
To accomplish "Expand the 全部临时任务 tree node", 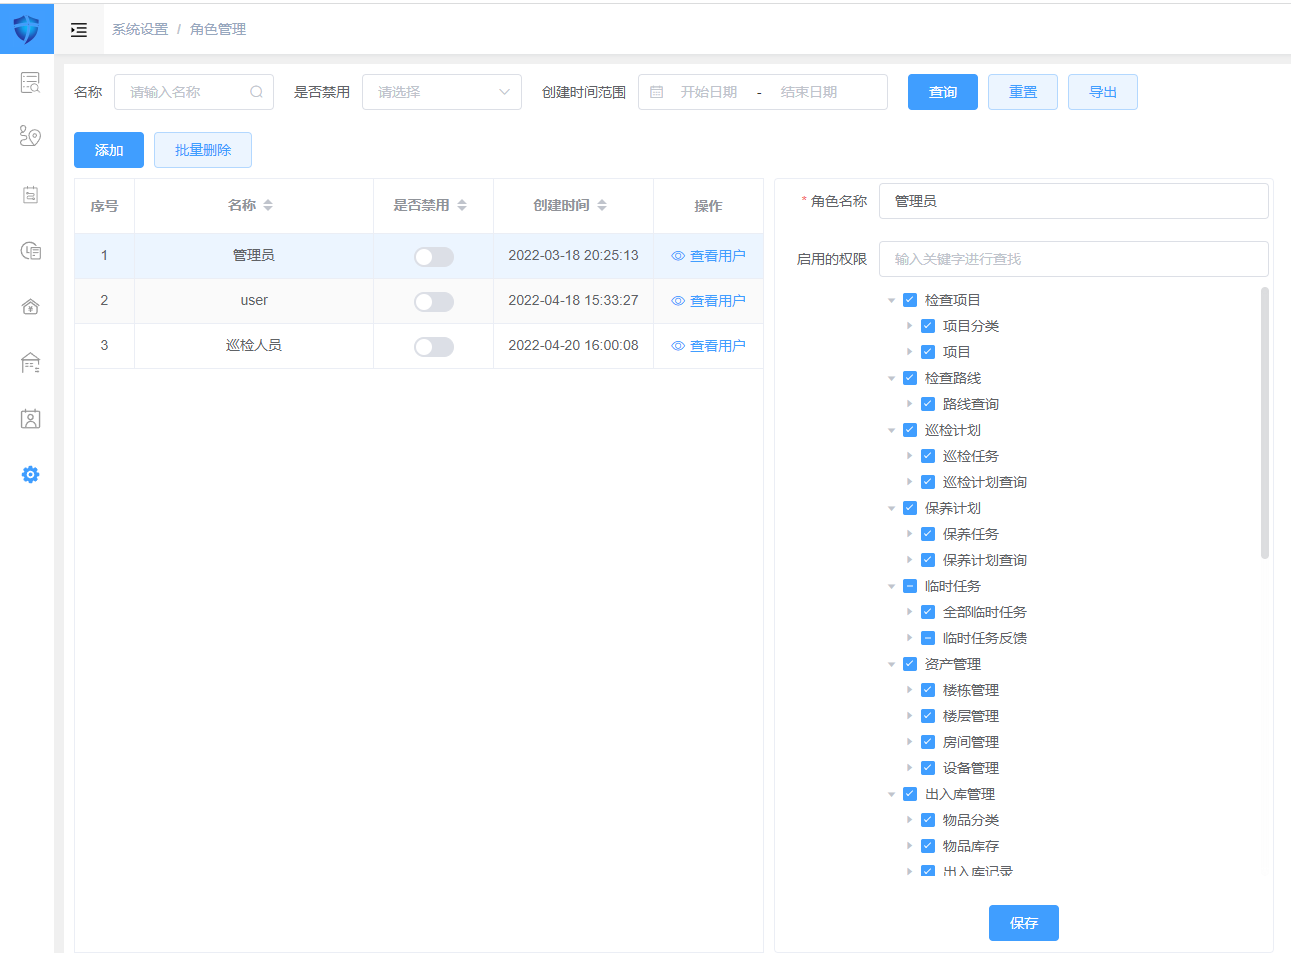I will click(910, 612).
